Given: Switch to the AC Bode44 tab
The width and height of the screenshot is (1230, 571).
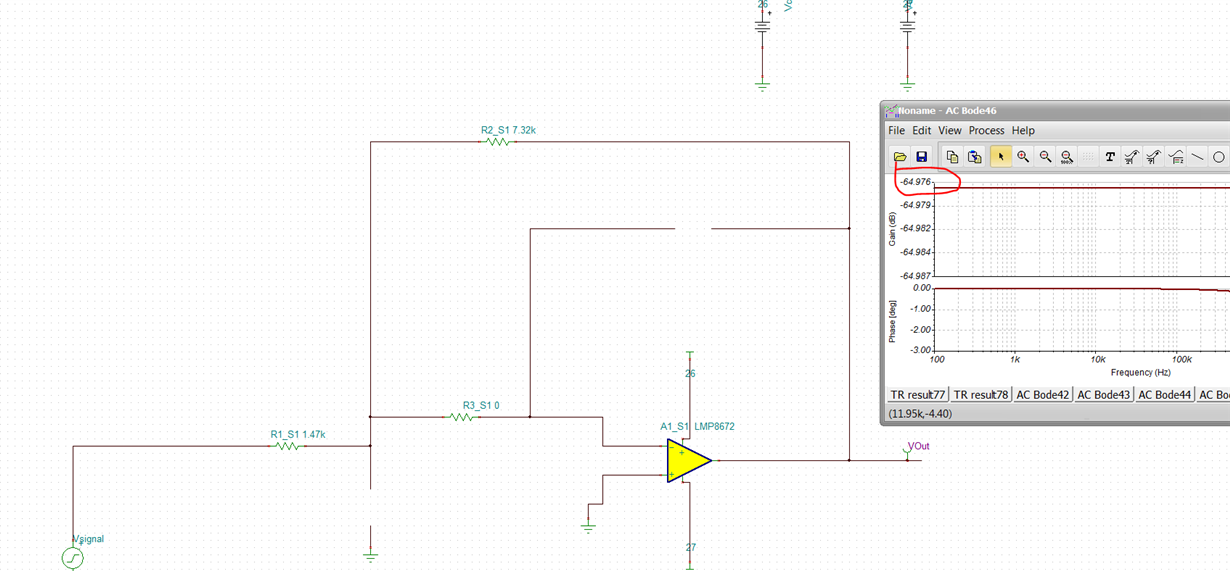Looking at the screenshot, I should [1165, 395].
